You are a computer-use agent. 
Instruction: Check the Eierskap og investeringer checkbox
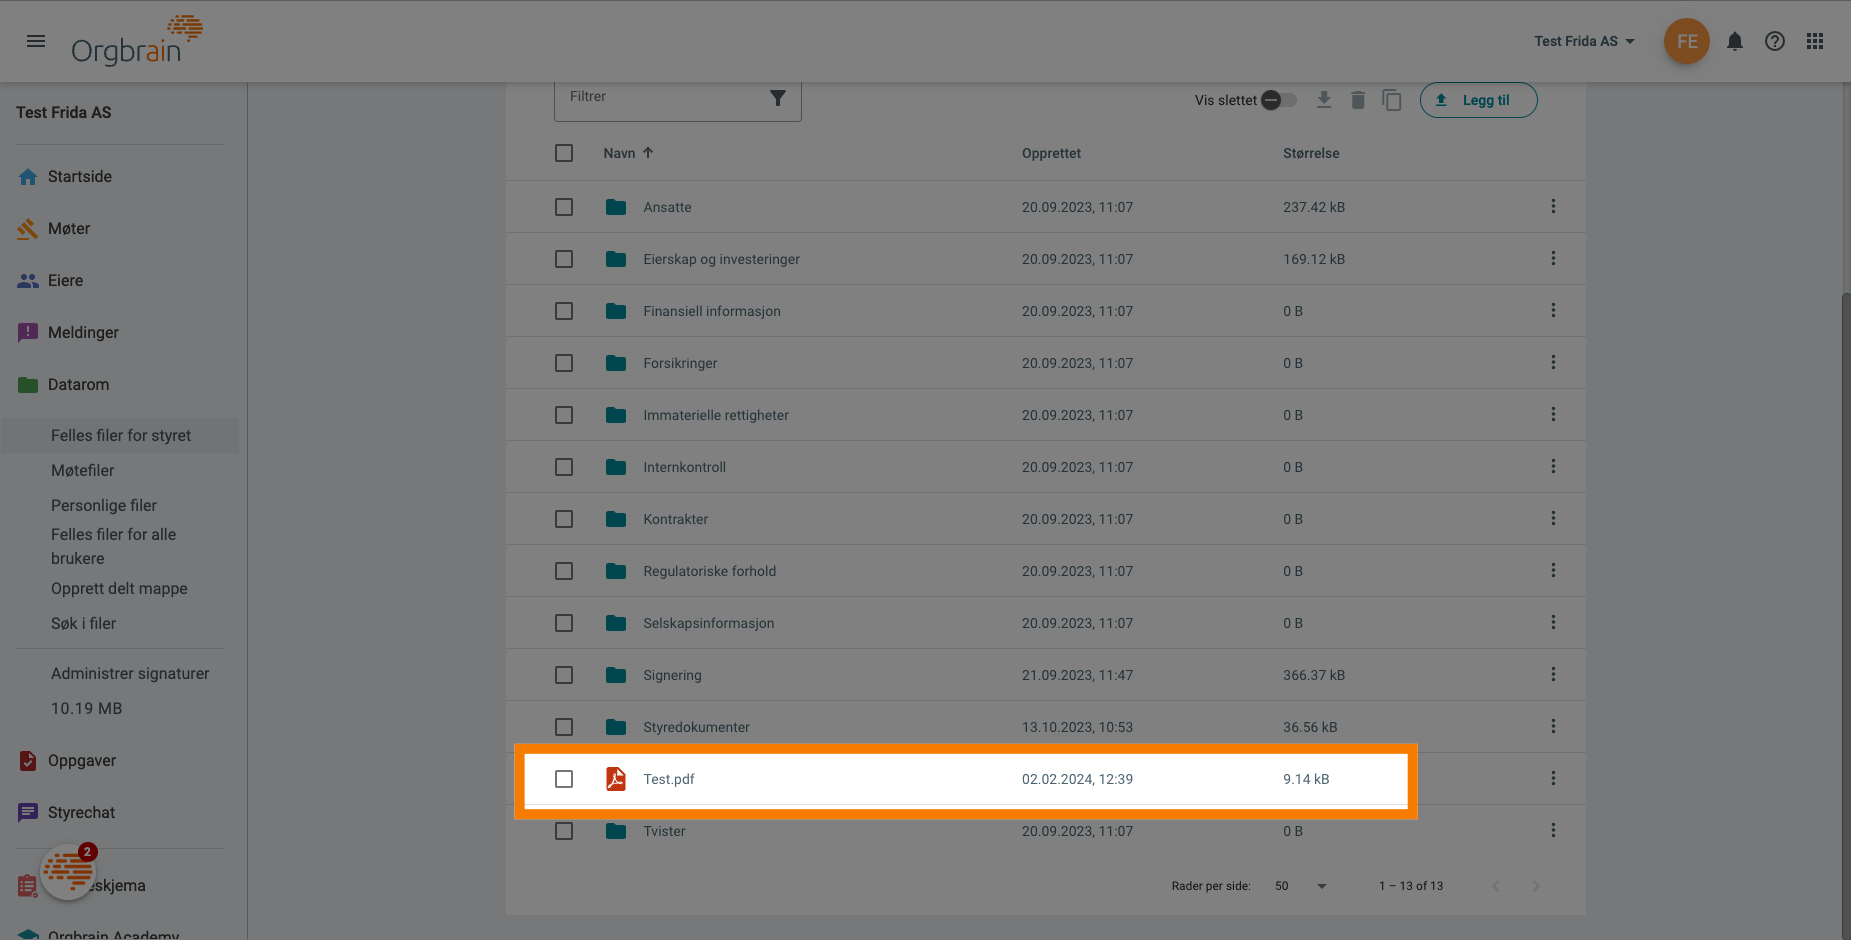pos(564,259)
